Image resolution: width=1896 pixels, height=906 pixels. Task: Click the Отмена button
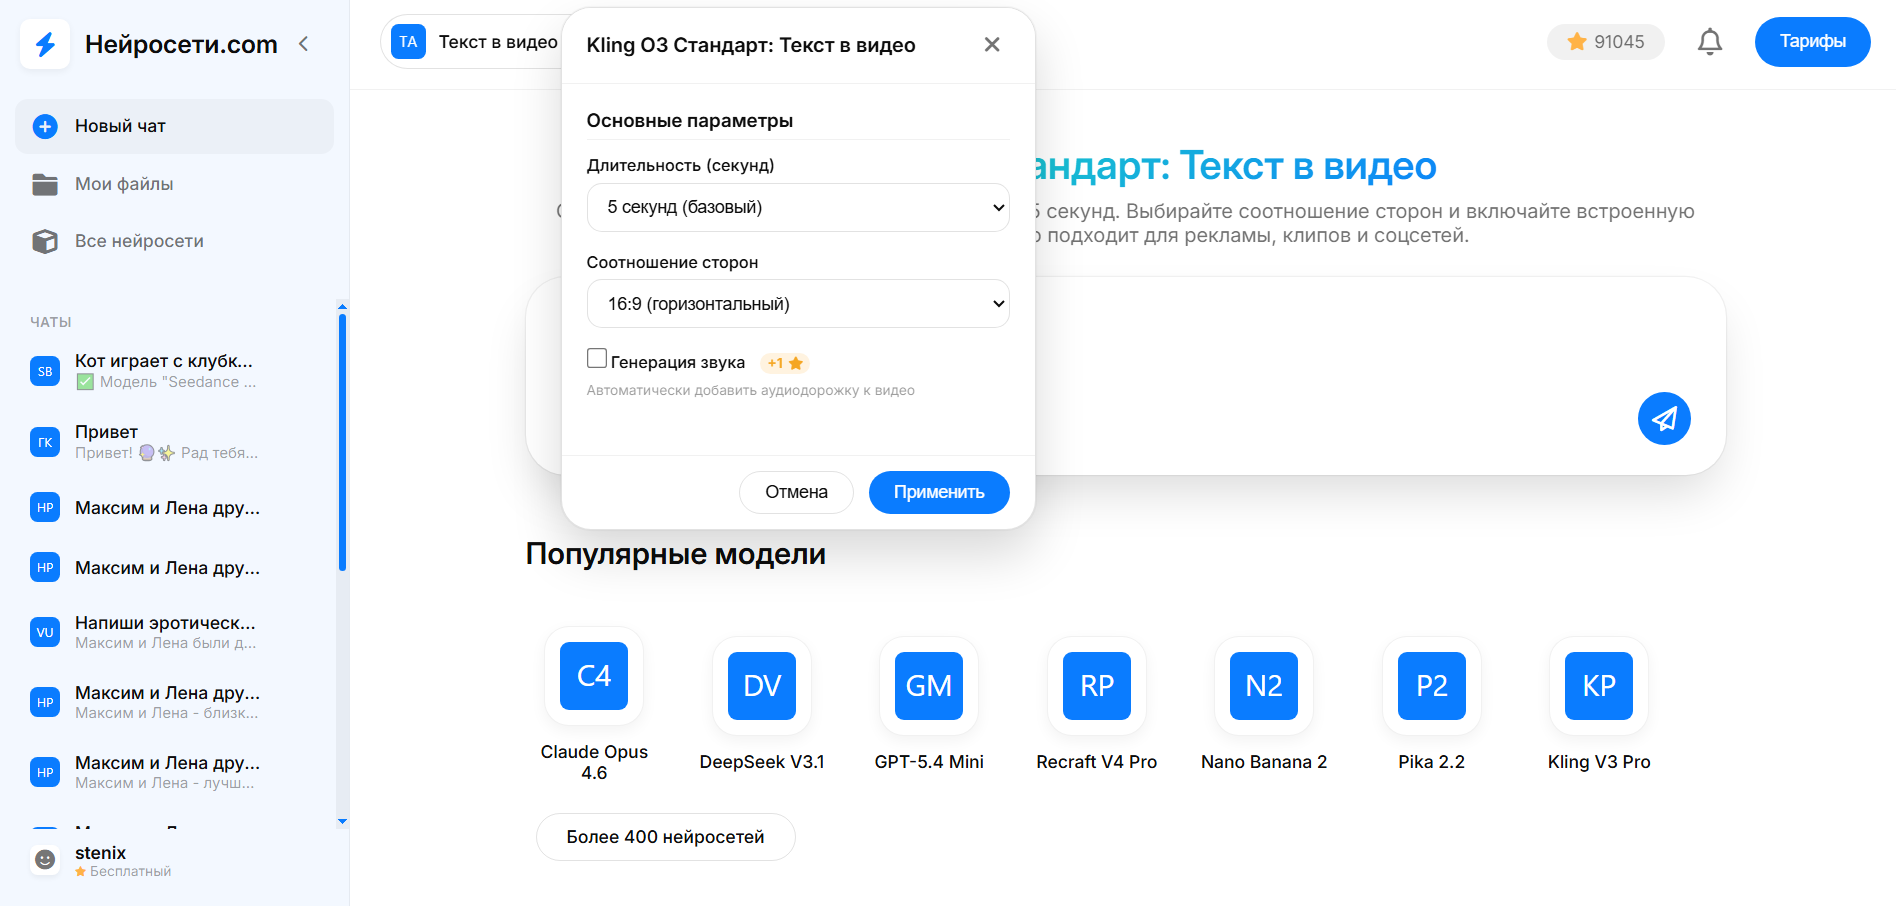(x=796, y=492)
